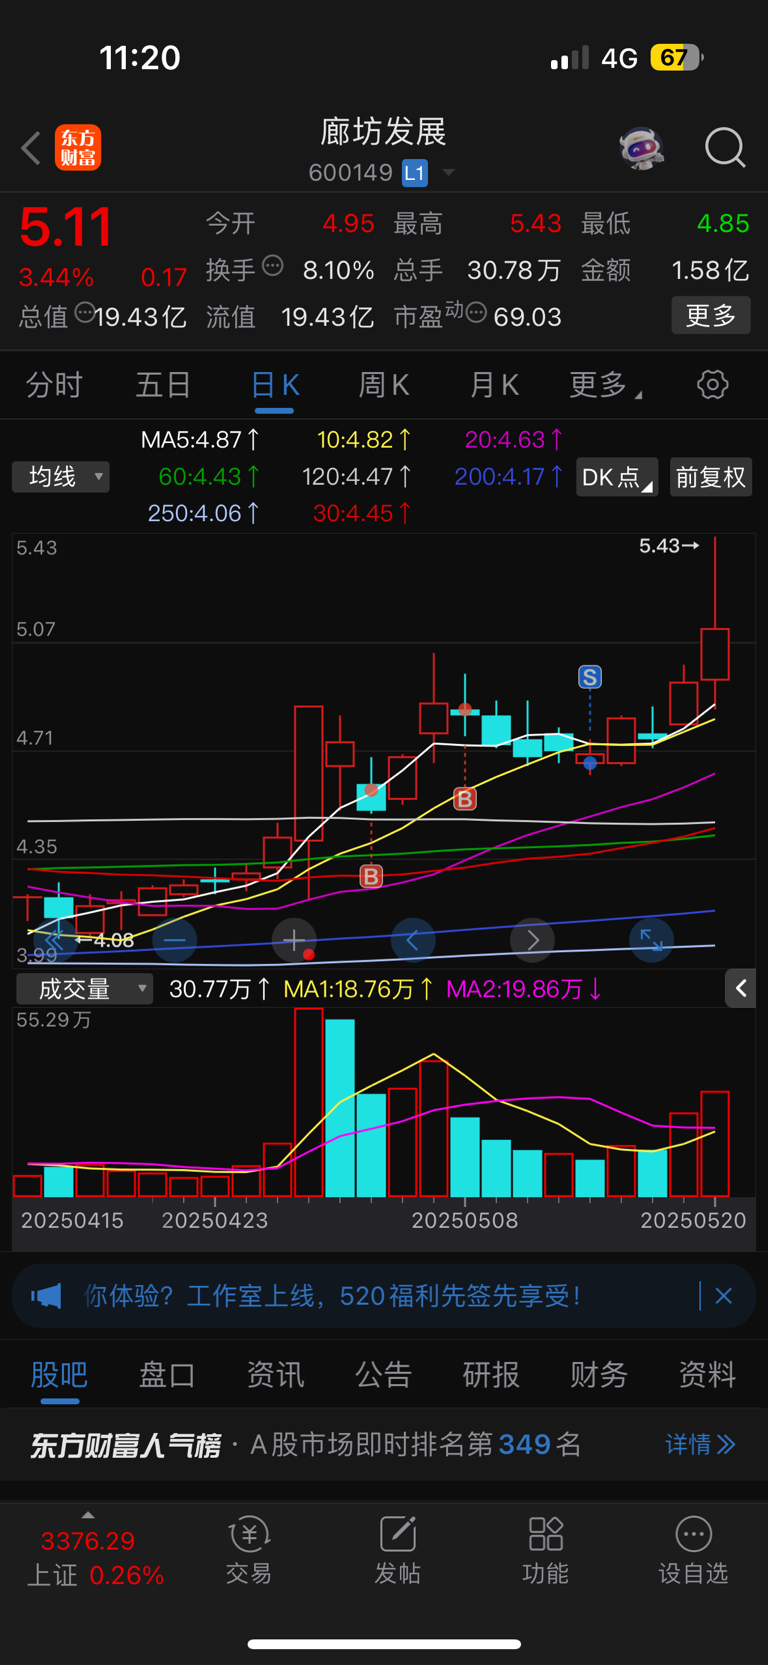Open 交易 trade icon

(x=249, y=1549)
